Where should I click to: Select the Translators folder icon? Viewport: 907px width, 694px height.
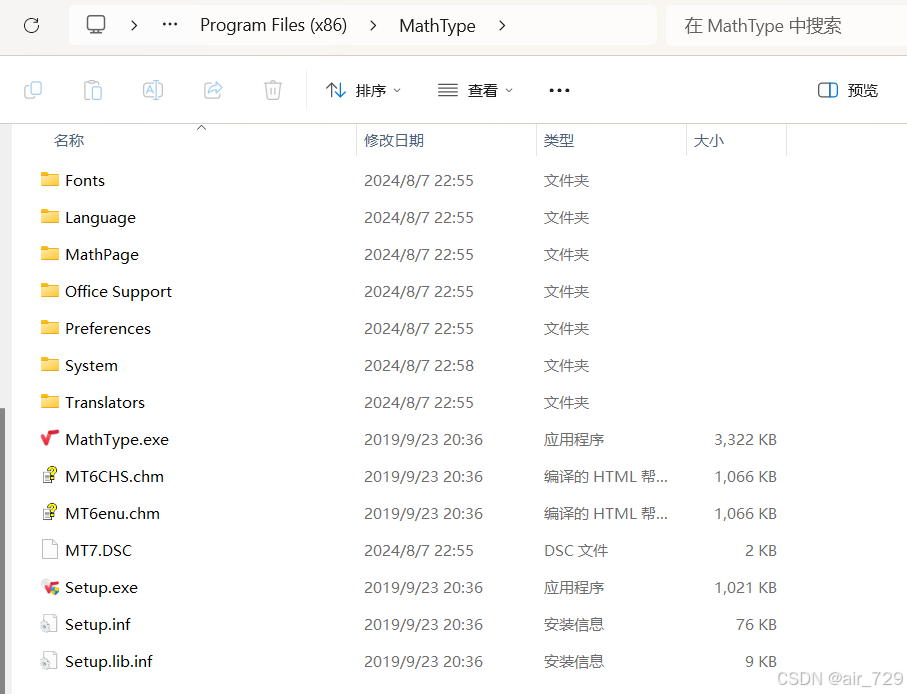pyautogui.click(x=50, y=401)
